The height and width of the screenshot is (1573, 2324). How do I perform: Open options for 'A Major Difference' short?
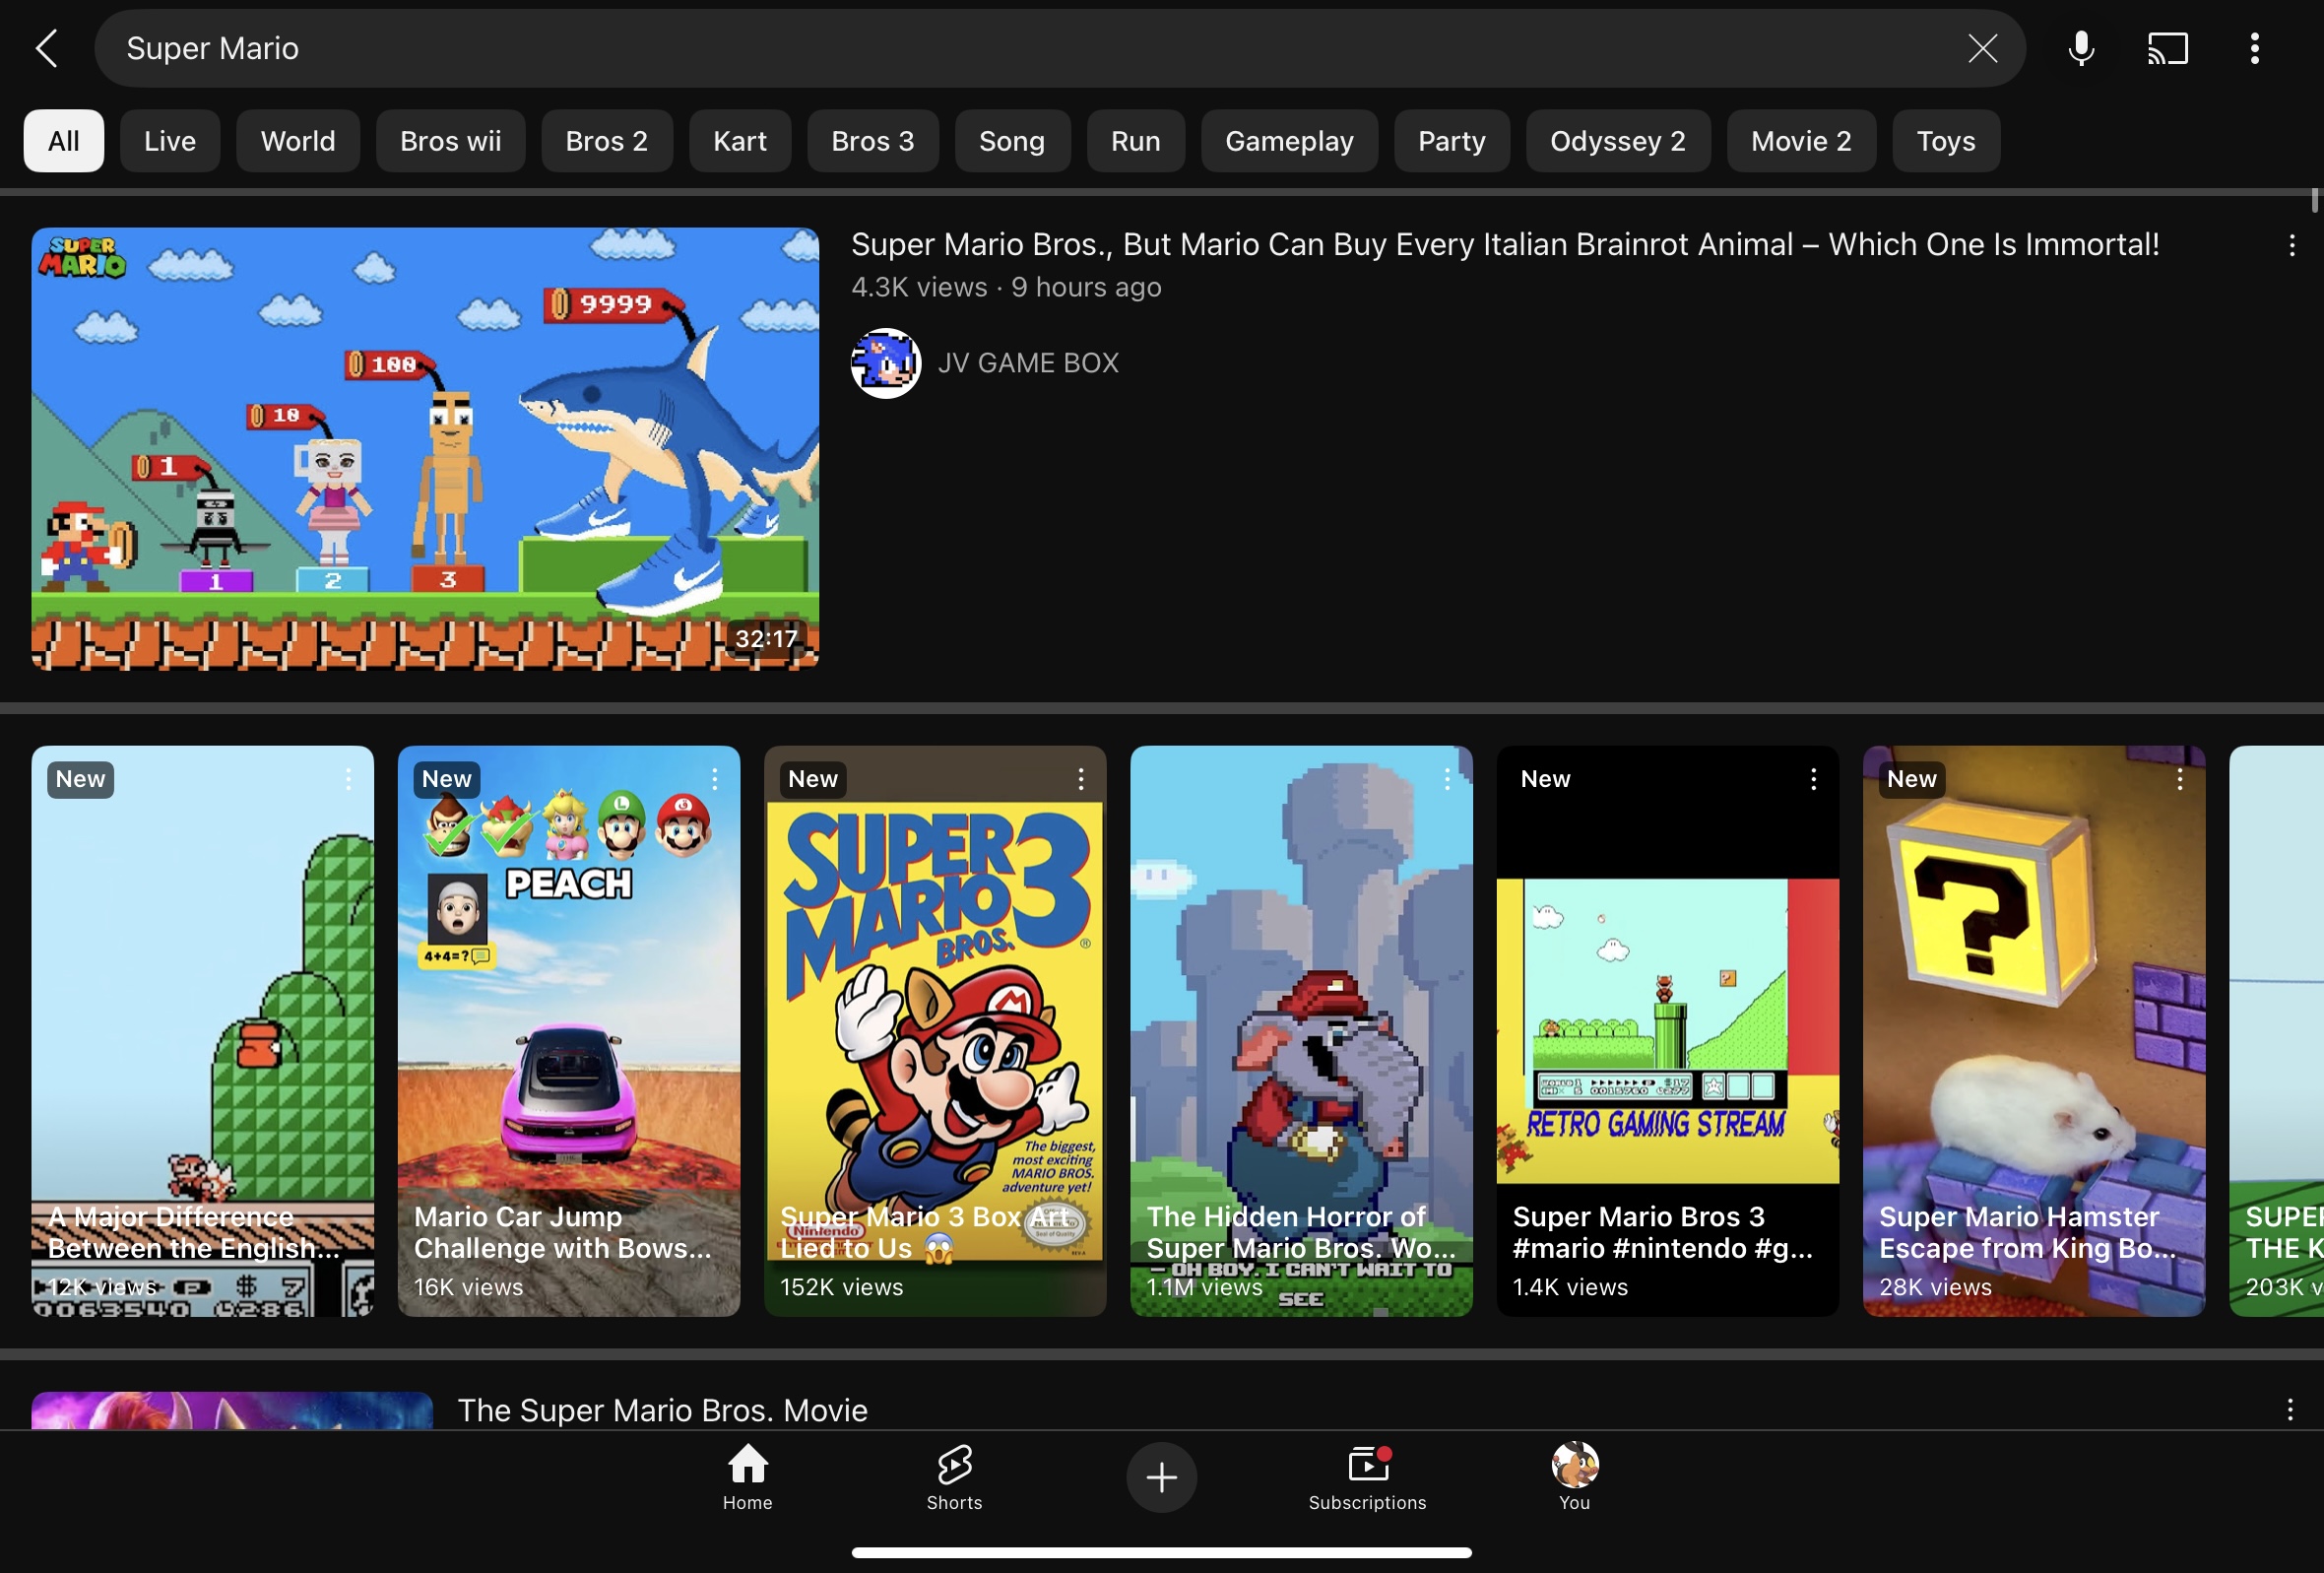click(x=348, y=779)
